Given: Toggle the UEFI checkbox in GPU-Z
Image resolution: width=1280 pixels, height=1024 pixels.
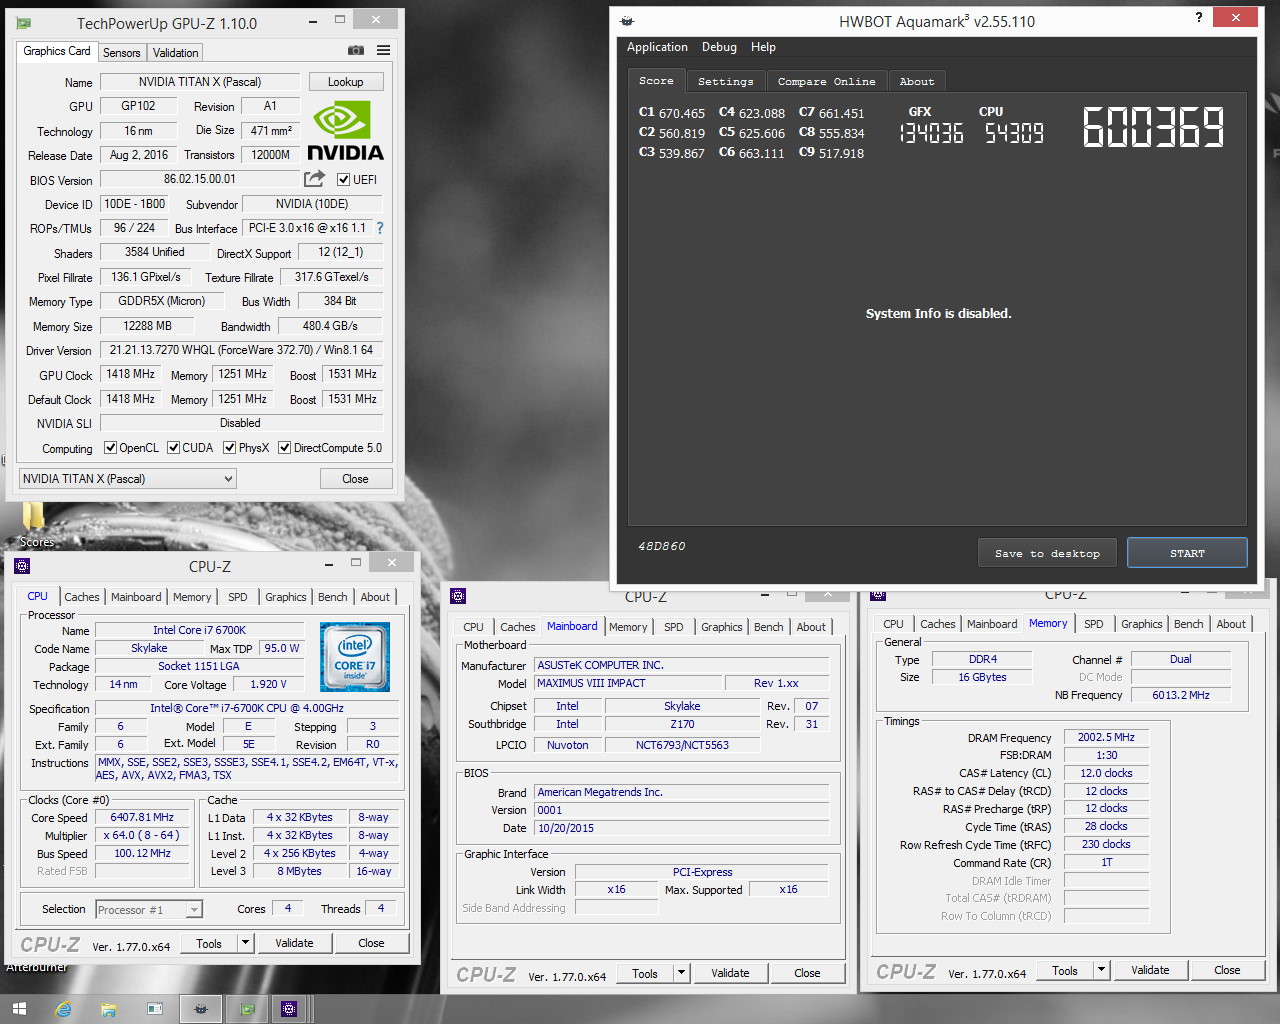Looking at the screenshot, I should [343, 180].
